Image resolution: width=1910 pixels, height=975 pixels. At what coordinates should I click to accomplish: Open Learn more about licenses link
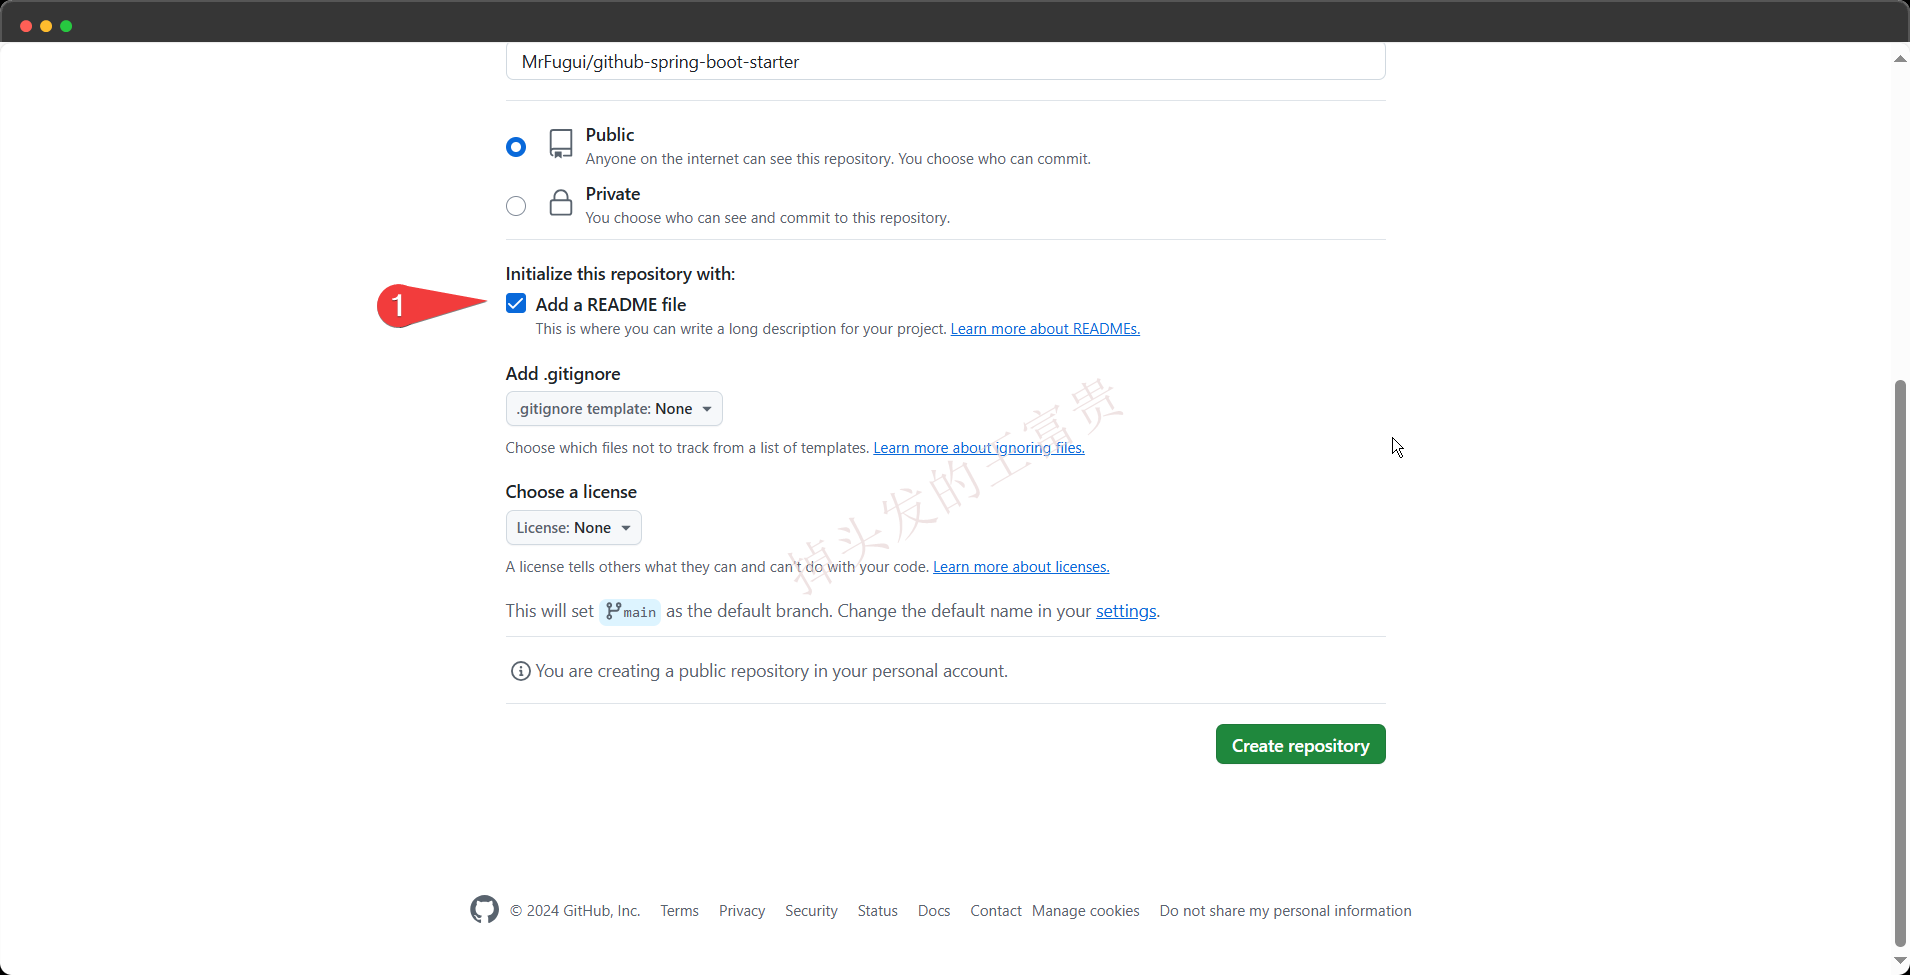tap(1021, 567)
